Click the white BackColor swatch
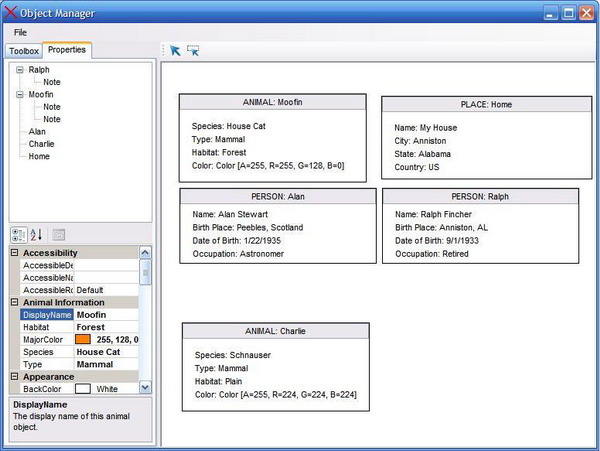Screen dimensions: 600x451 click(x=83, y=389)
